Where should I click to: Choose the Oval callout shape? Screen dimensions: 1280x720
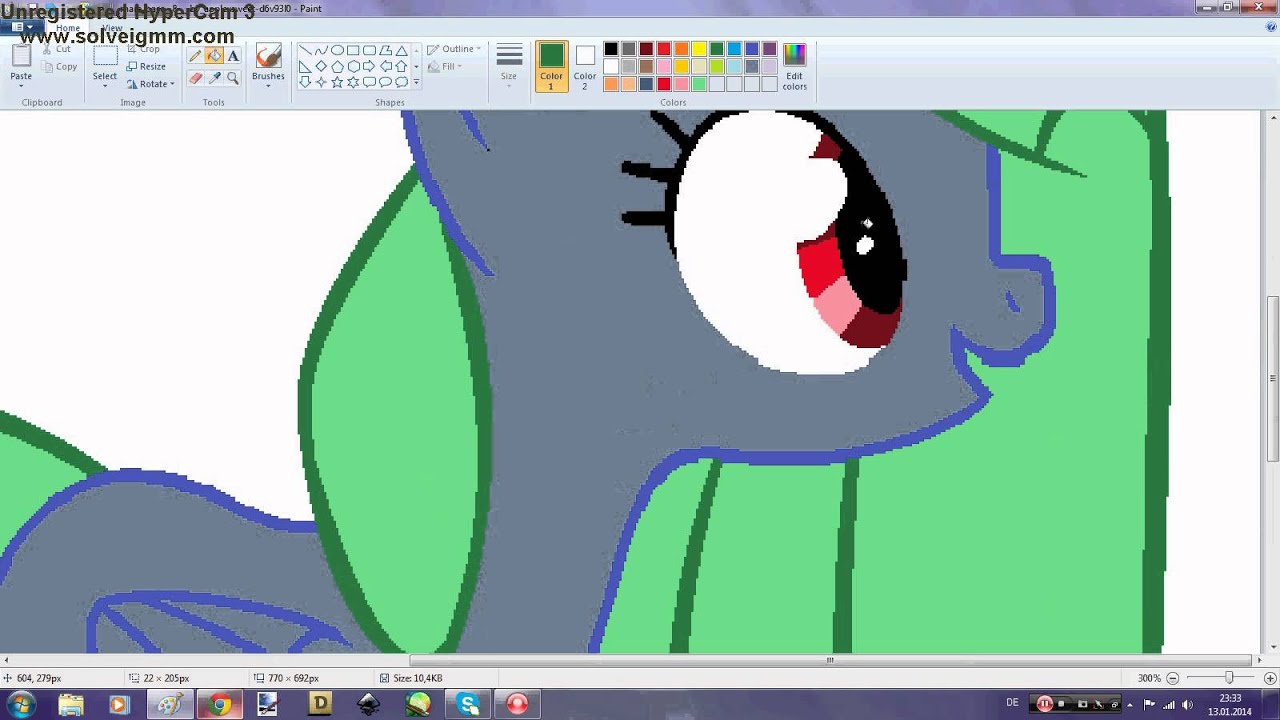pos(385,82)
